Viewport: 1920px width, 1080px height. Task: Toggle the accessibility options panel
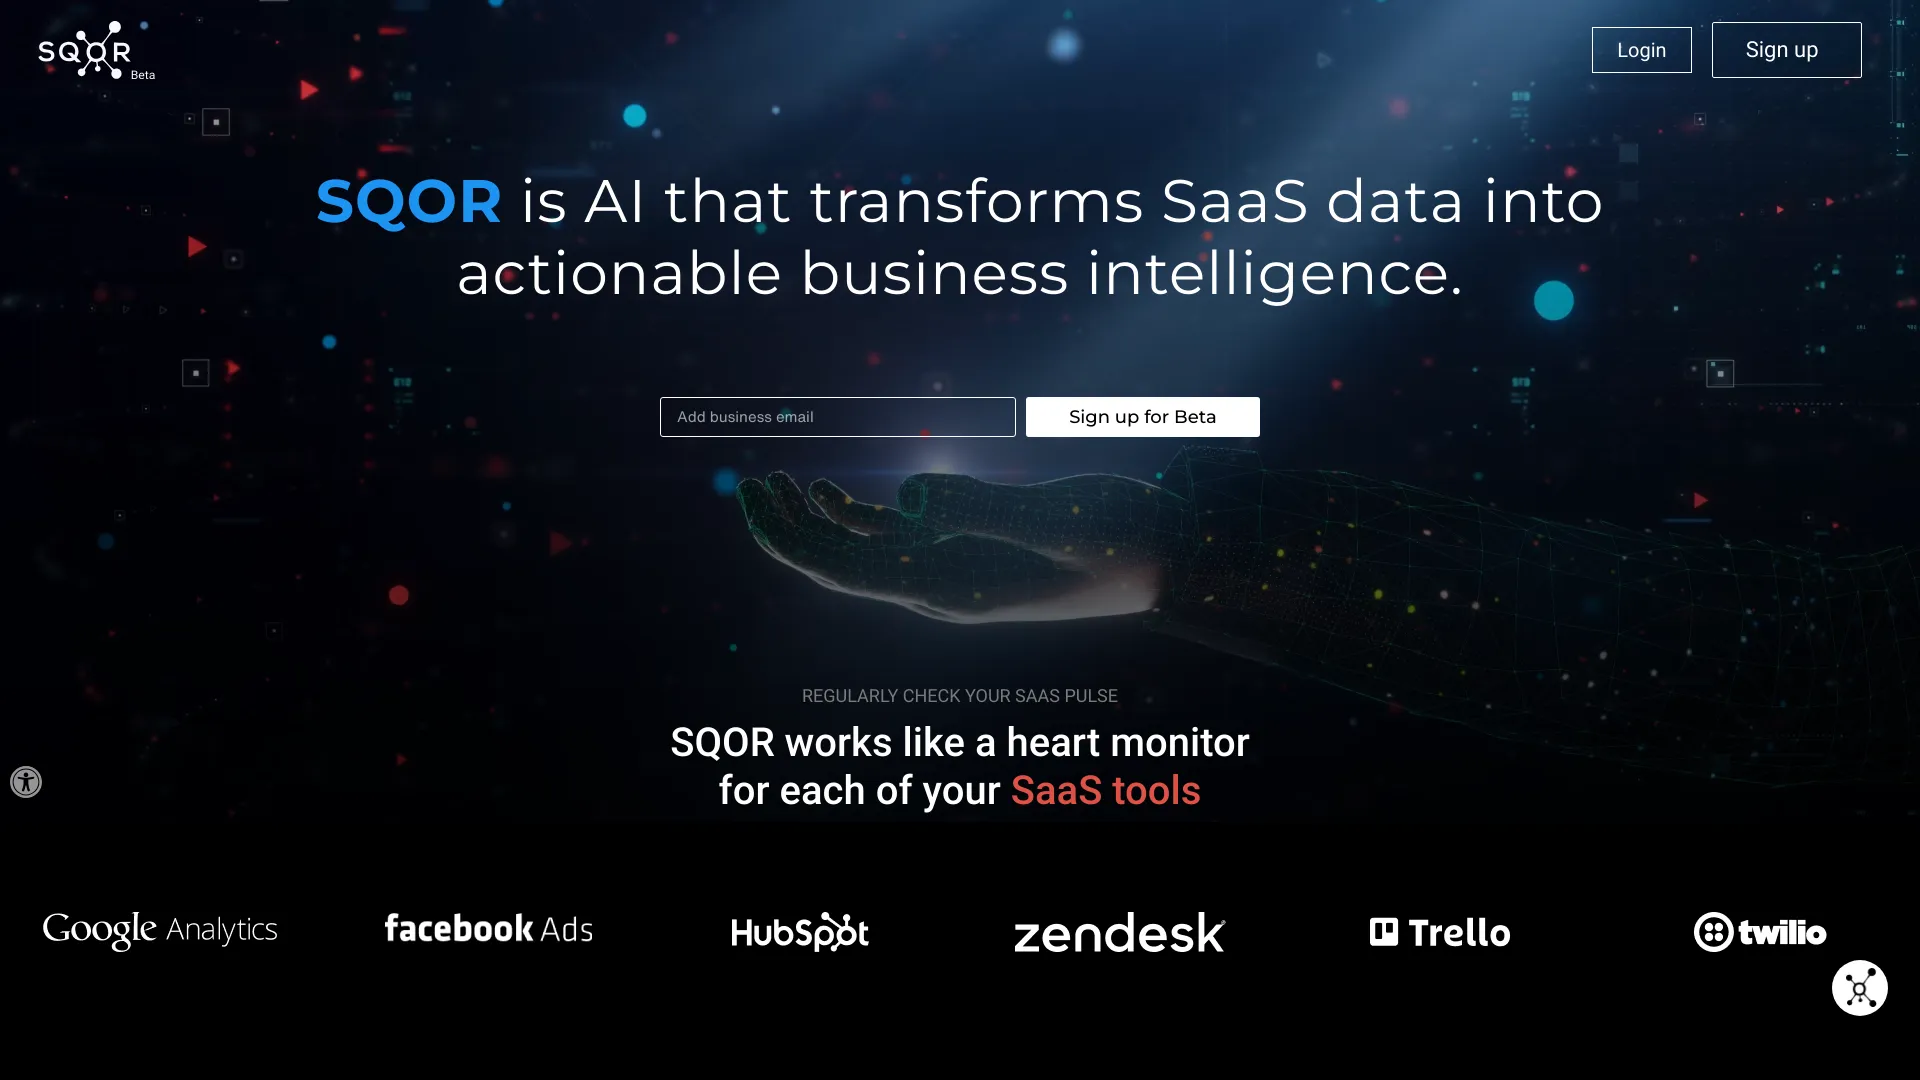point(25,782)
